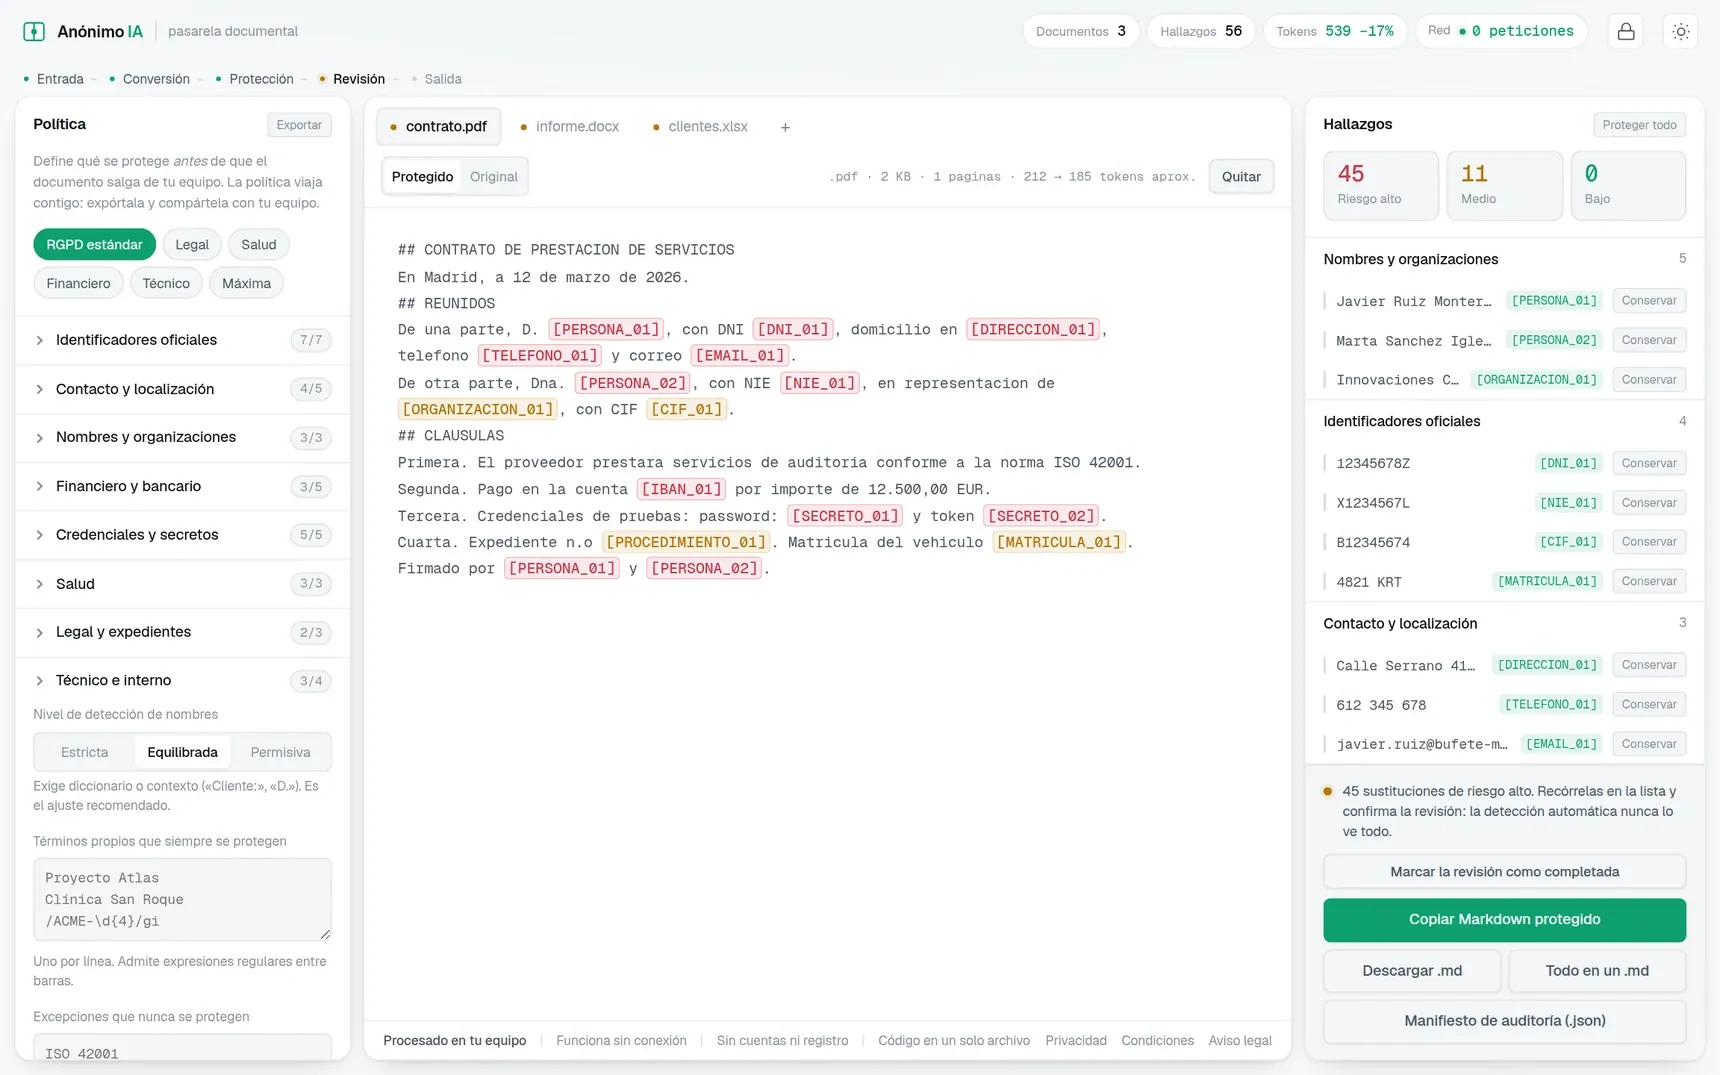This screenshot has width=1720, height=1075.
Task: Click Conservar for Innovaciones organization finding
Action: pos(1649,380)
